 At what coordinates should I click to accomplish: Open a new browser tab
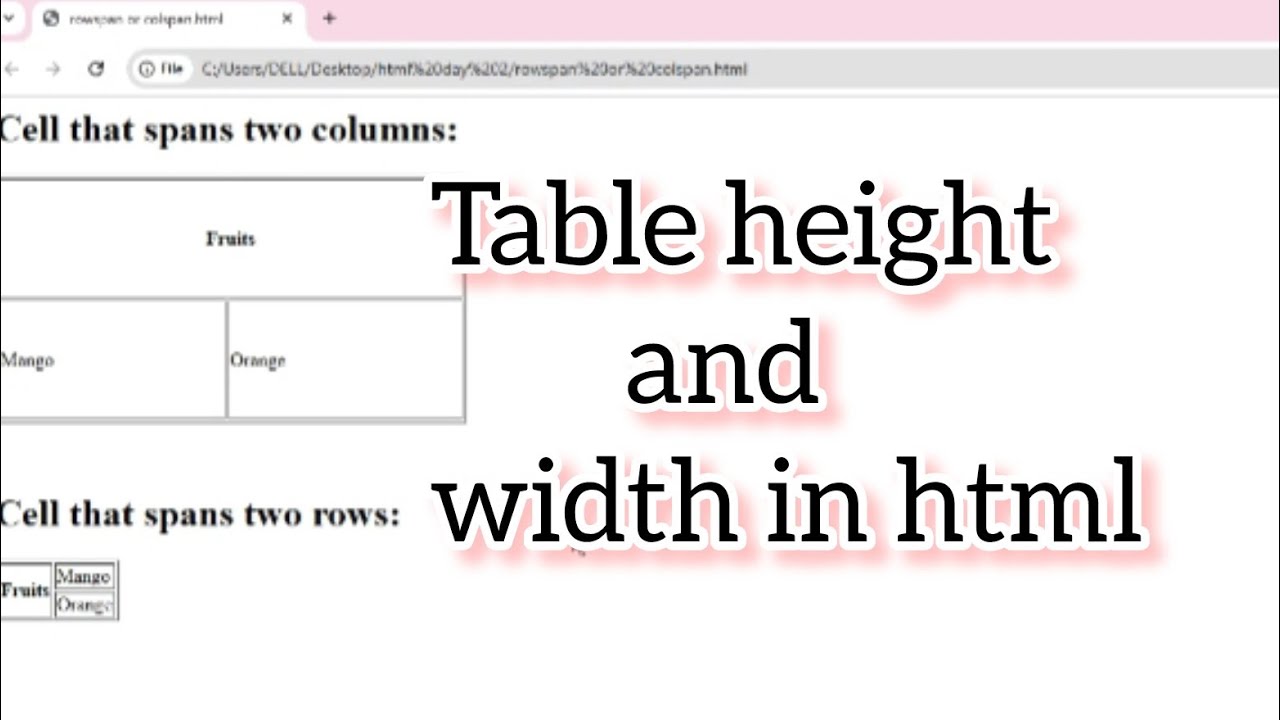pyautogui.click(x=329, y=18)
